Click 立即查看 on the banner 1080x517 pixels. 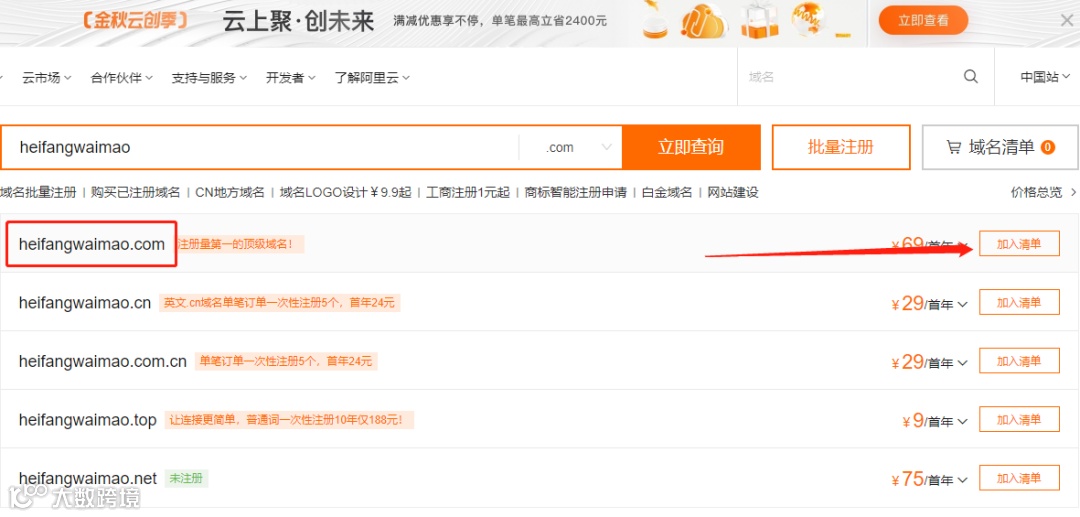tap(923, 21)
